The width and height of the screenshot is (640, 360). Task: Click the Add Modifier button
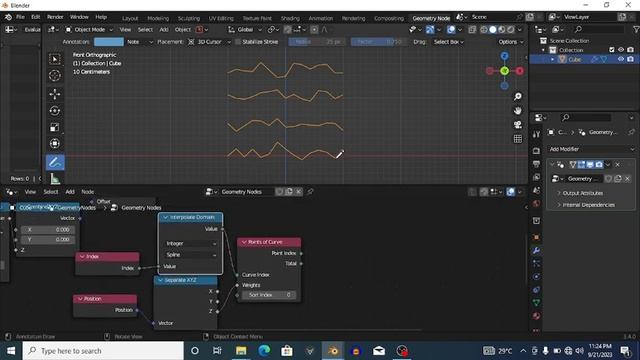(591, 149)
